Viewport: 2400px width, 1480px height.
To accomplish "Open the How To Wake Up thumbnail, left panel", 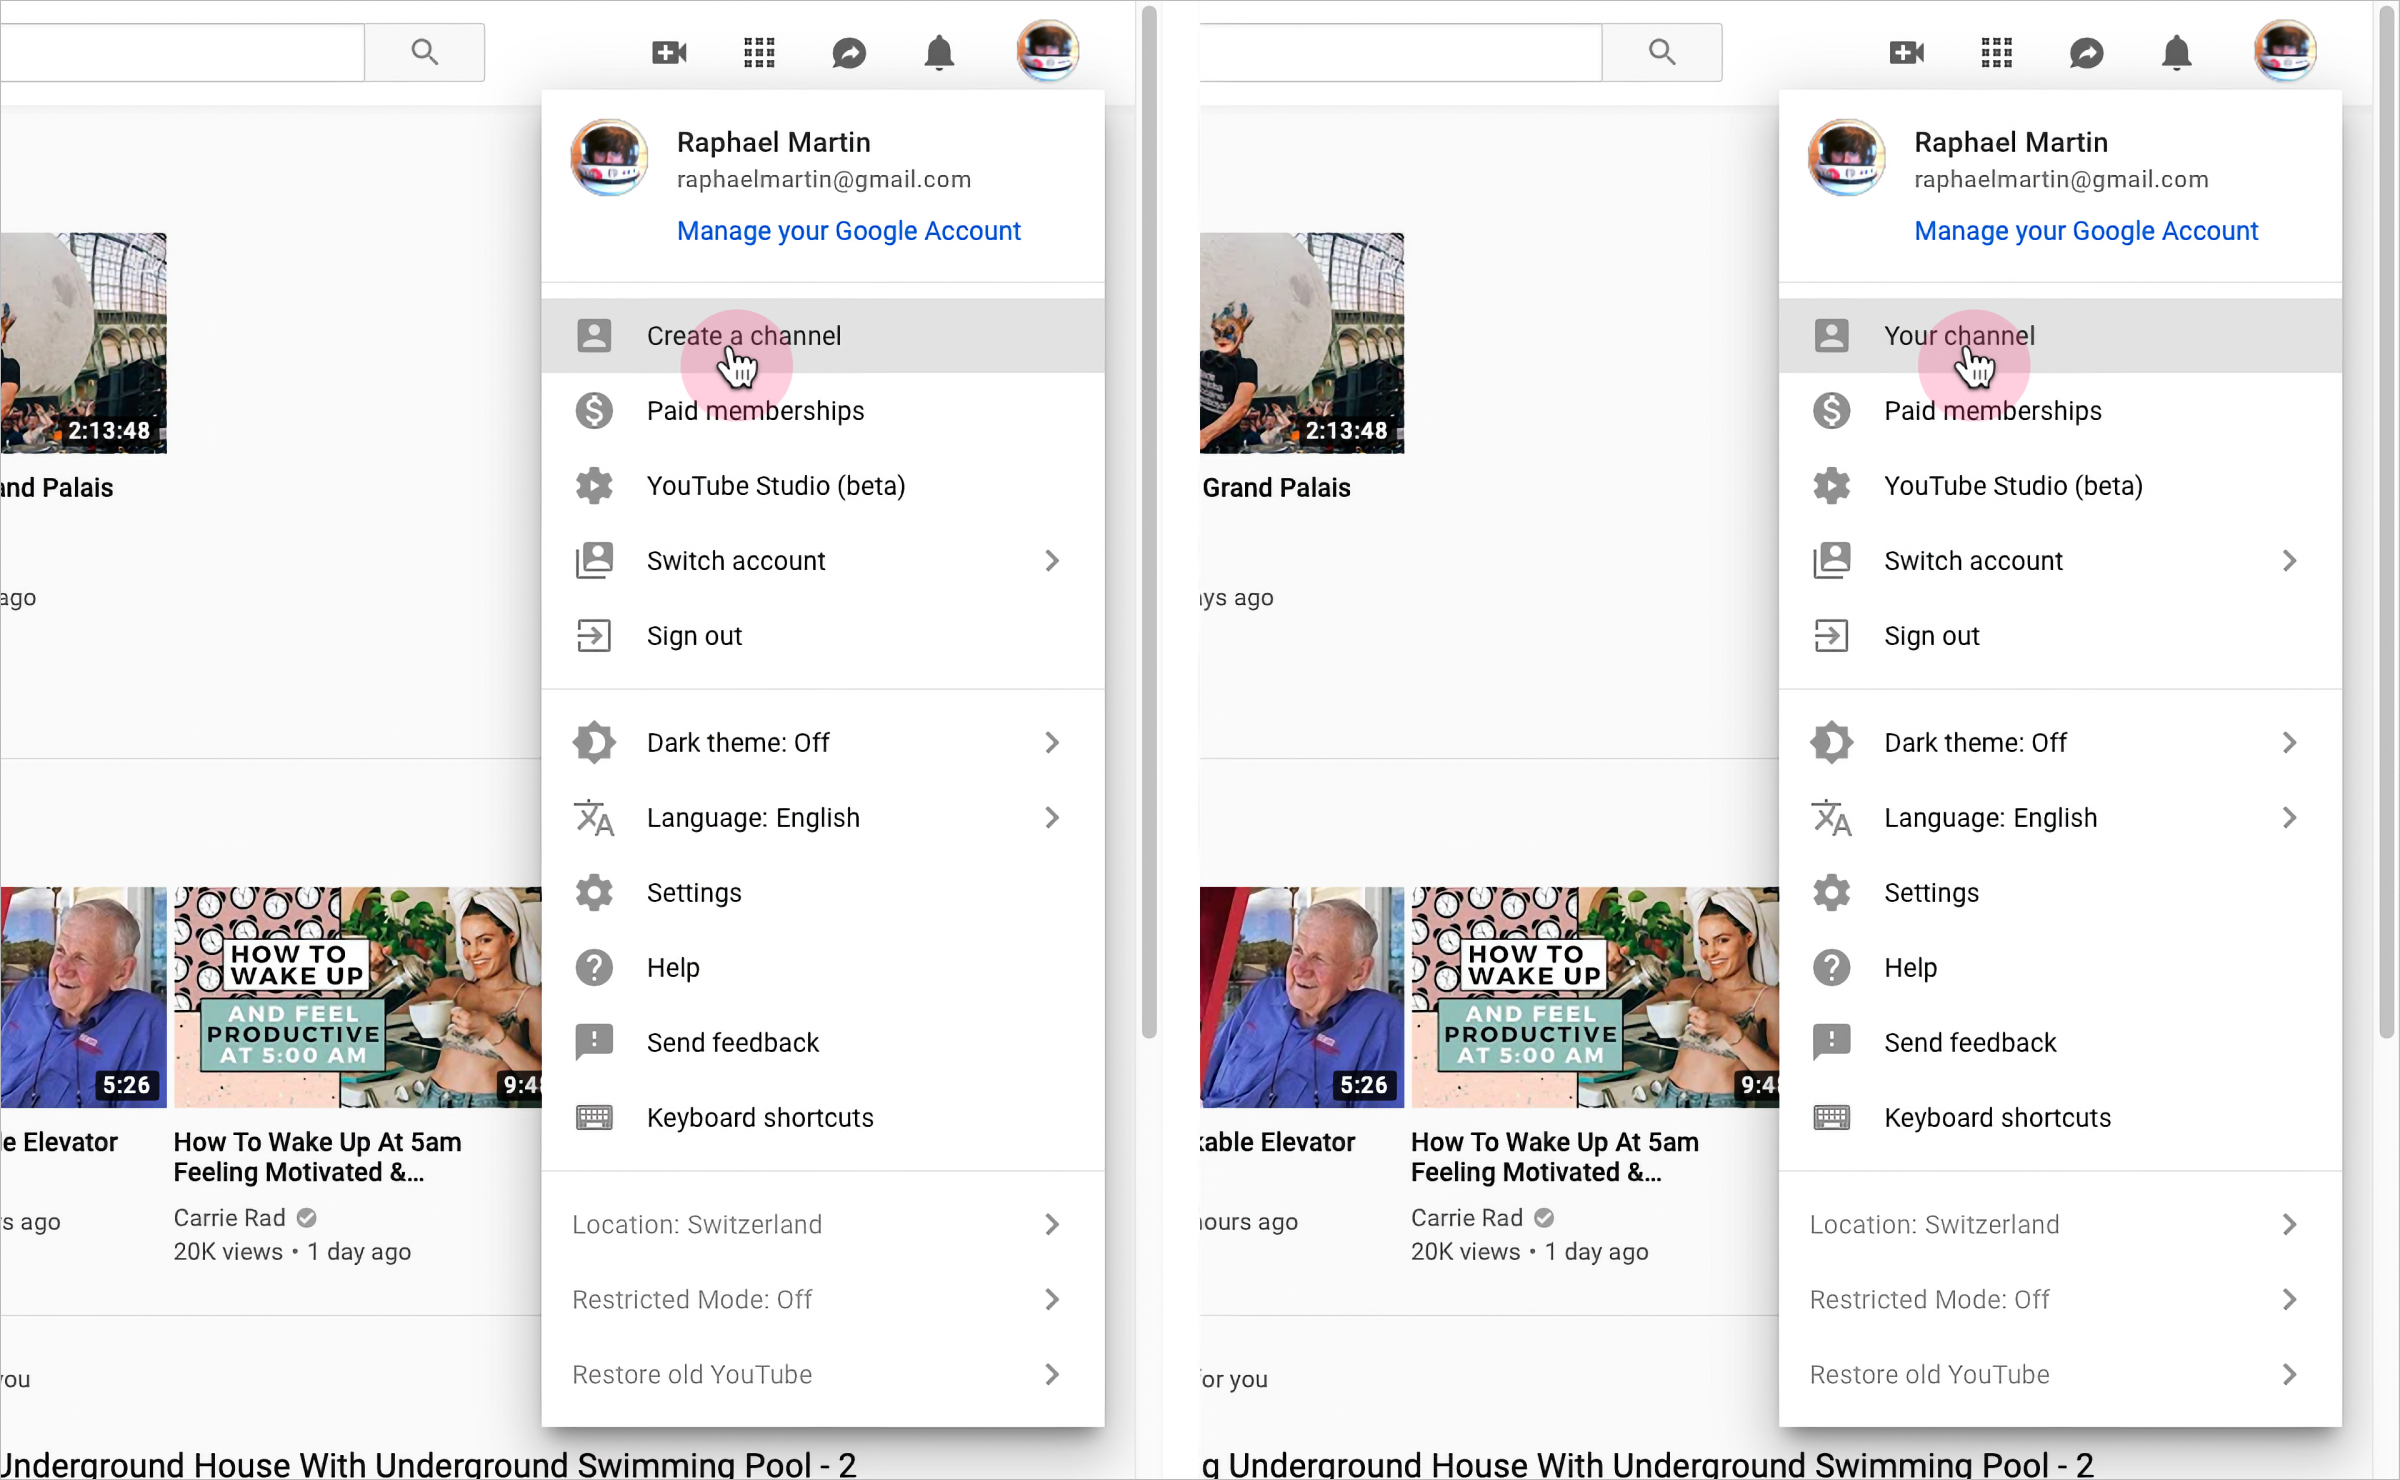I will [x=358, y=997].
